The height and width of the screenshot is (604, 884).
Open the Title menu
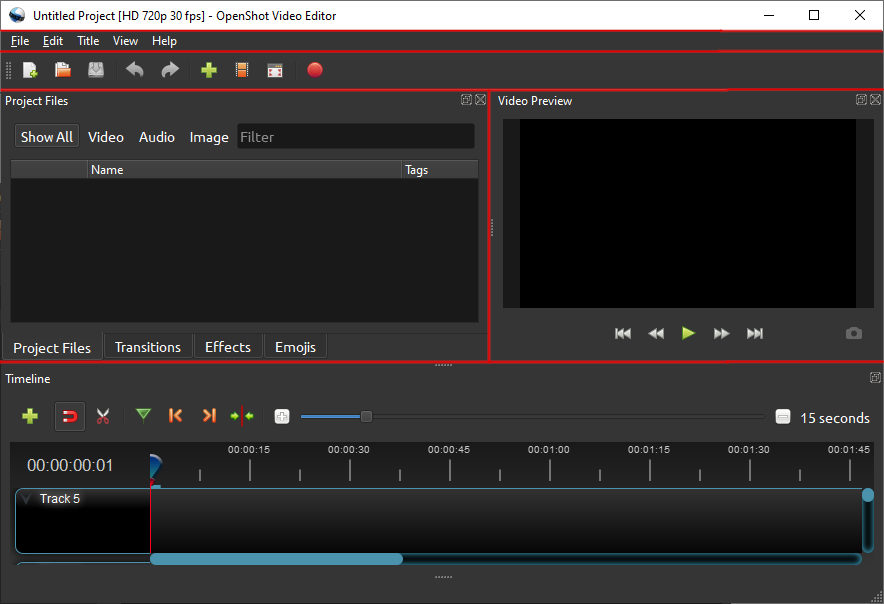tap(88, 41)
